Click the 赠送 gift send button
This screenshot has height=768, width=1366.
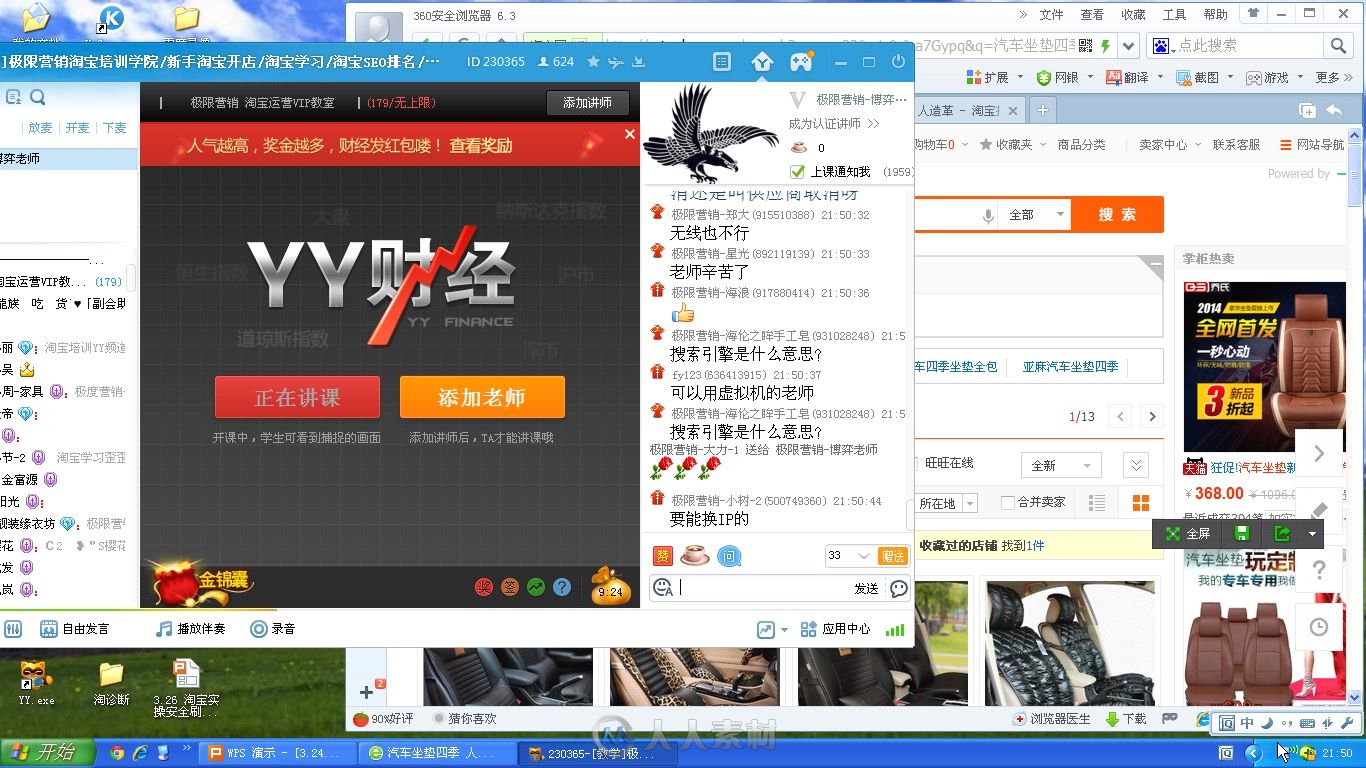[x=892, y=556]
